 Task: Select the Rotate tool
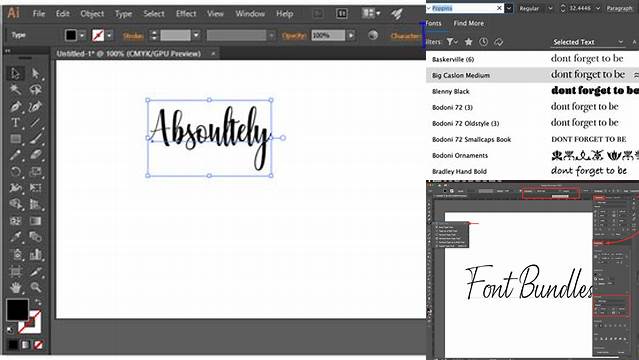point(15,171)
